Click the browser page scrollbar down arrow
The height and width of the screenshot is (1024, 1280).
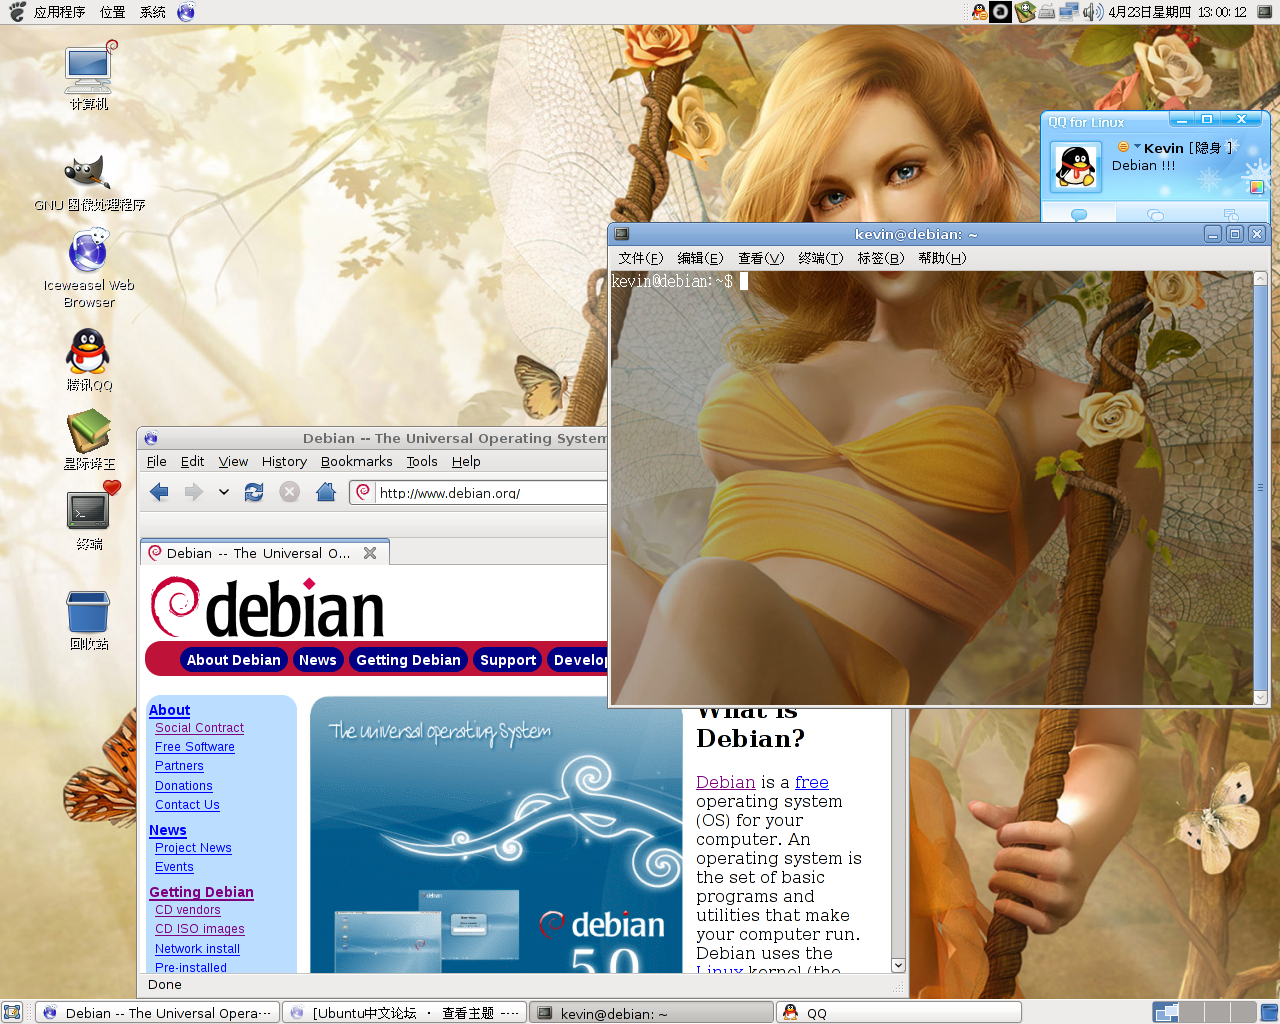[x=898, y=965]
